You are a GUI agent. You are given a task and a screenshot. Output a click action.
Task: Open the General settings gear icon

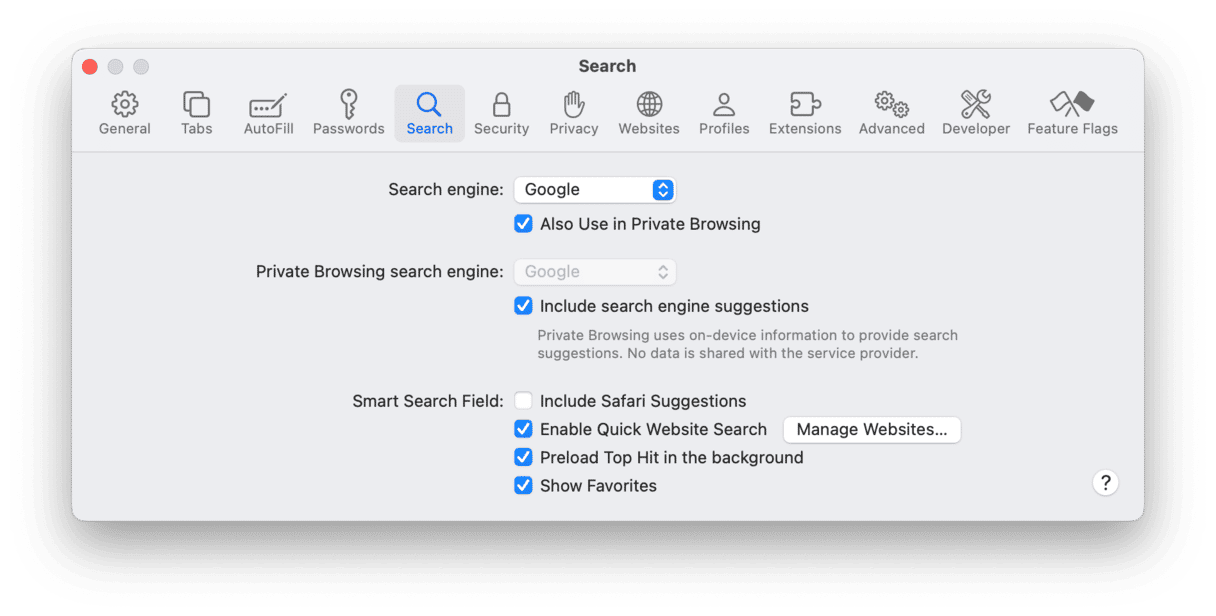[x=125, y=105]
